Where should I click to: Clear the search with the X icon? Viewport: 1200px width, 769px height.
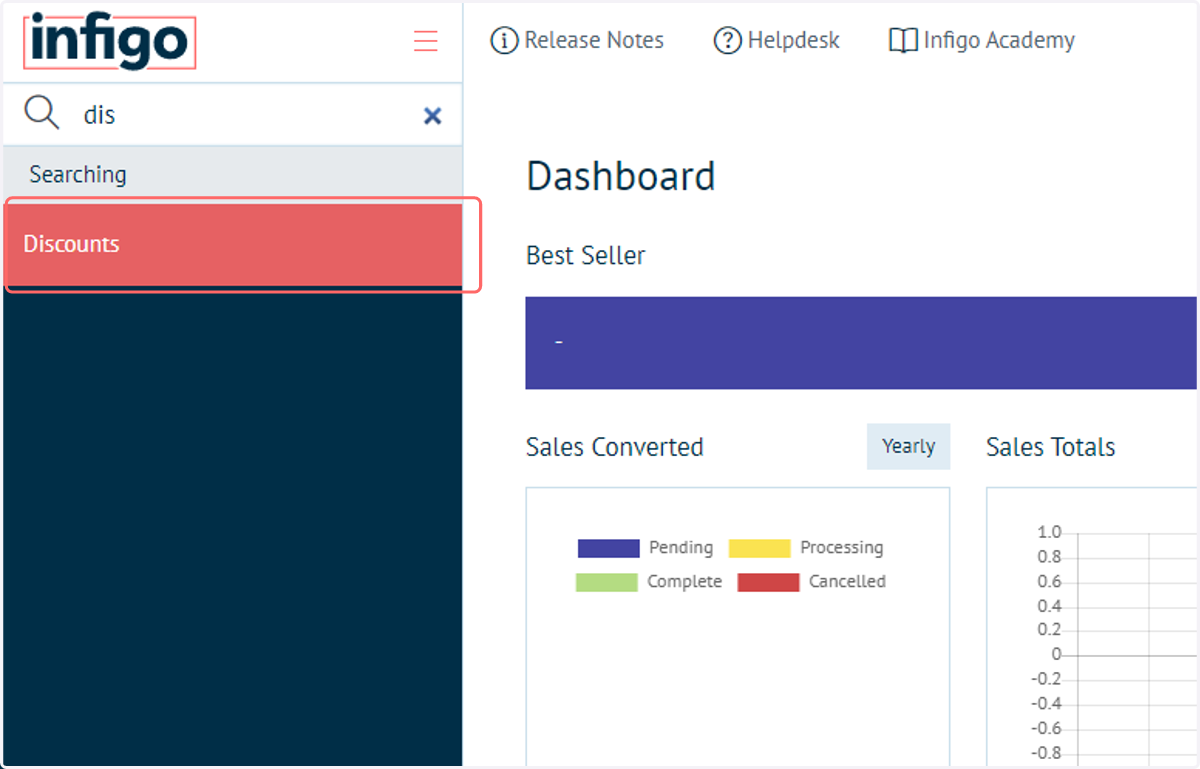(x=432, y=116)
